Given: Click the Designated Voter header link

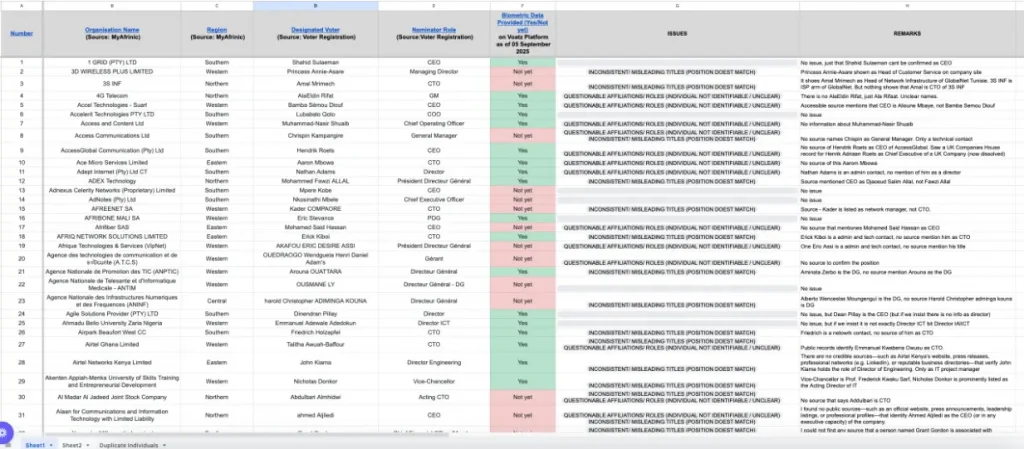Looking at the screenshot, I should [x=315, y=29].
